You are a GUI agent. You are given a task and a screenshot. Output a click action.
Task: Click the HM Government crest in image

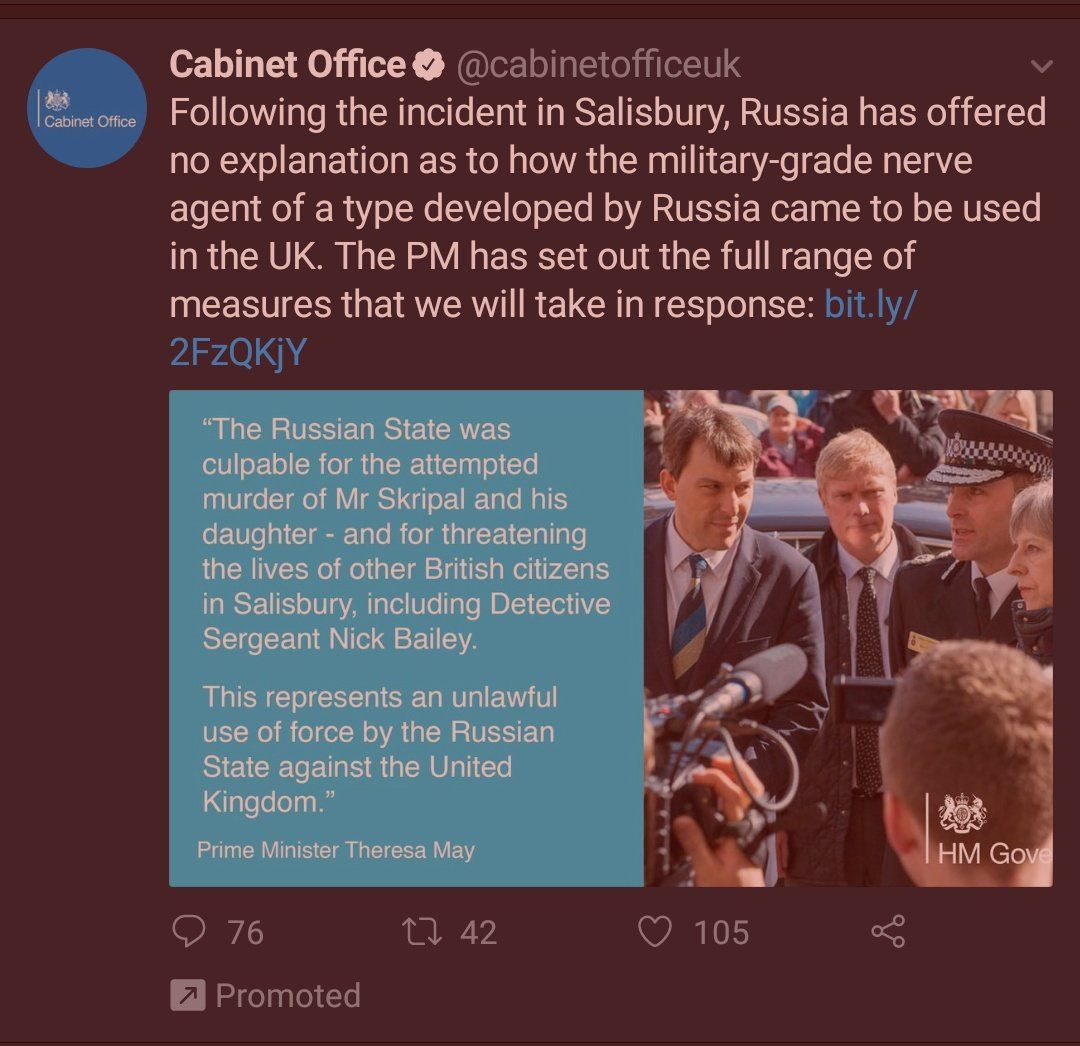tap(963, 811)
